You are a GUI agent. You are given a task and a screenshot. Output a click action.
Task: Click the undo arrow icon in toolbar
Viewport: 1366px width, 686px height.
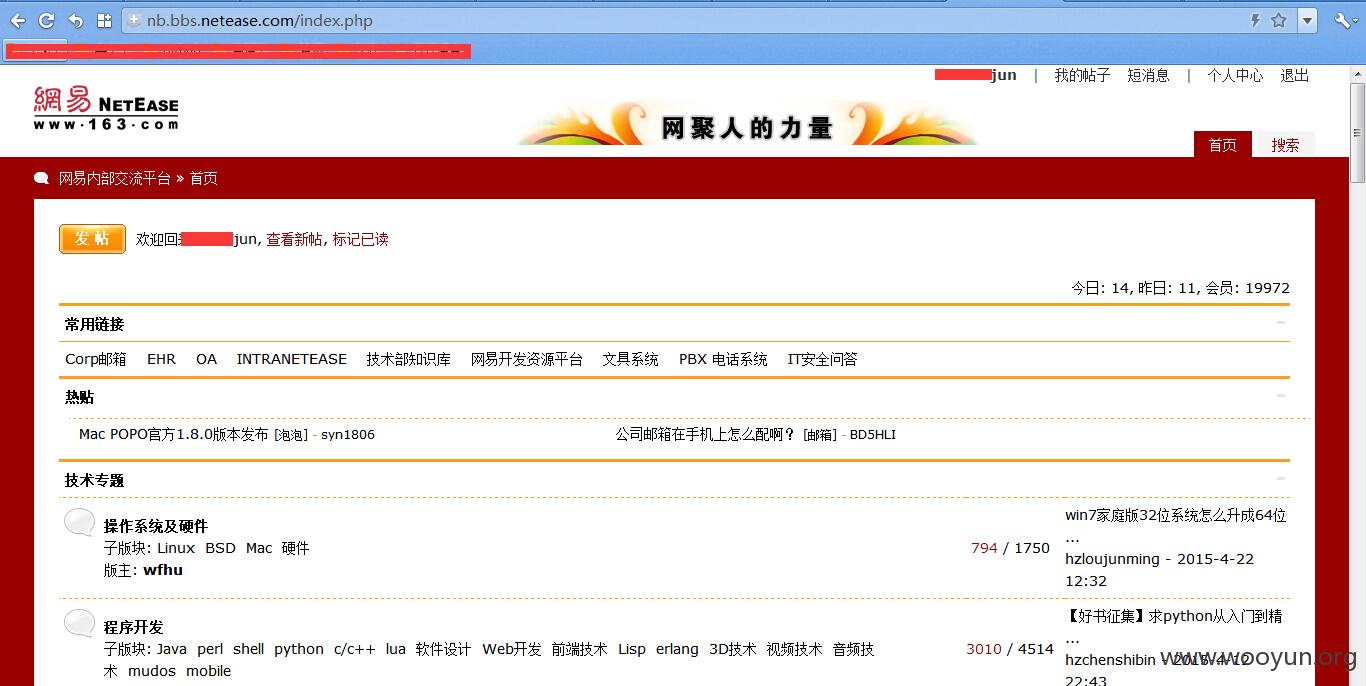pyautogui.click(x=75, y=20)
